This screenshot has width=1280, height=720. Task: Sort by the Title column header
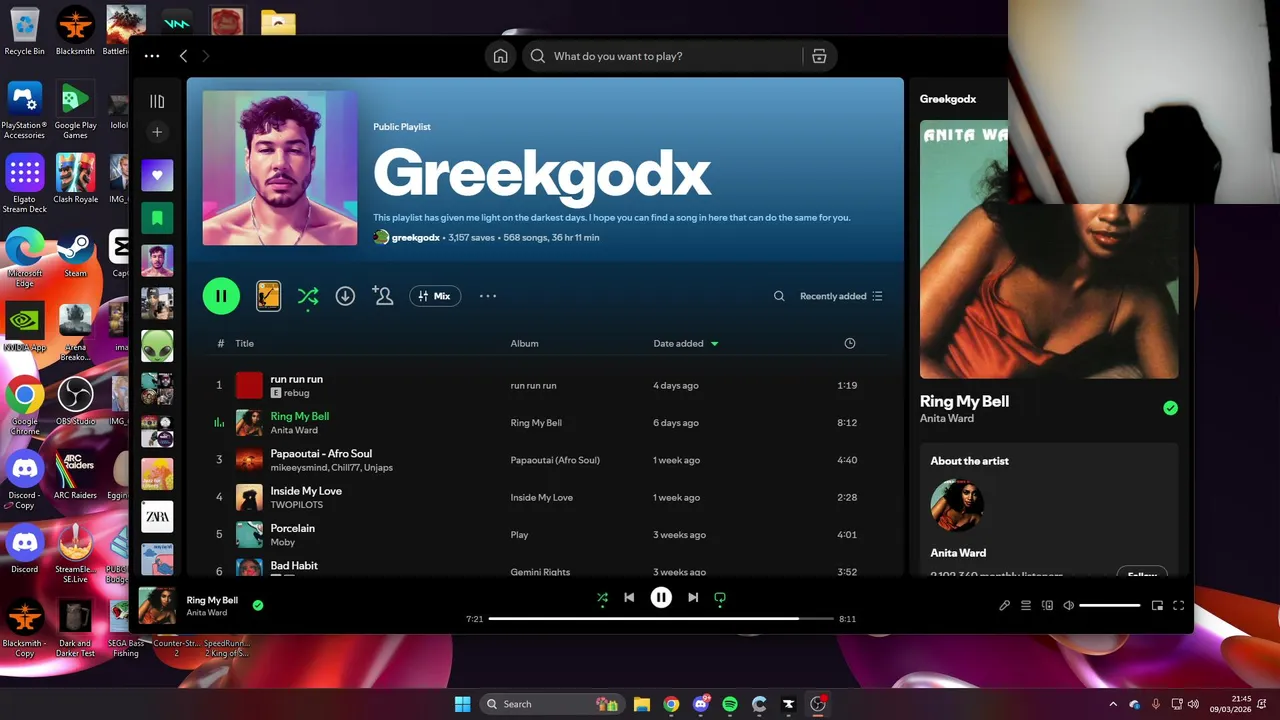245,343
